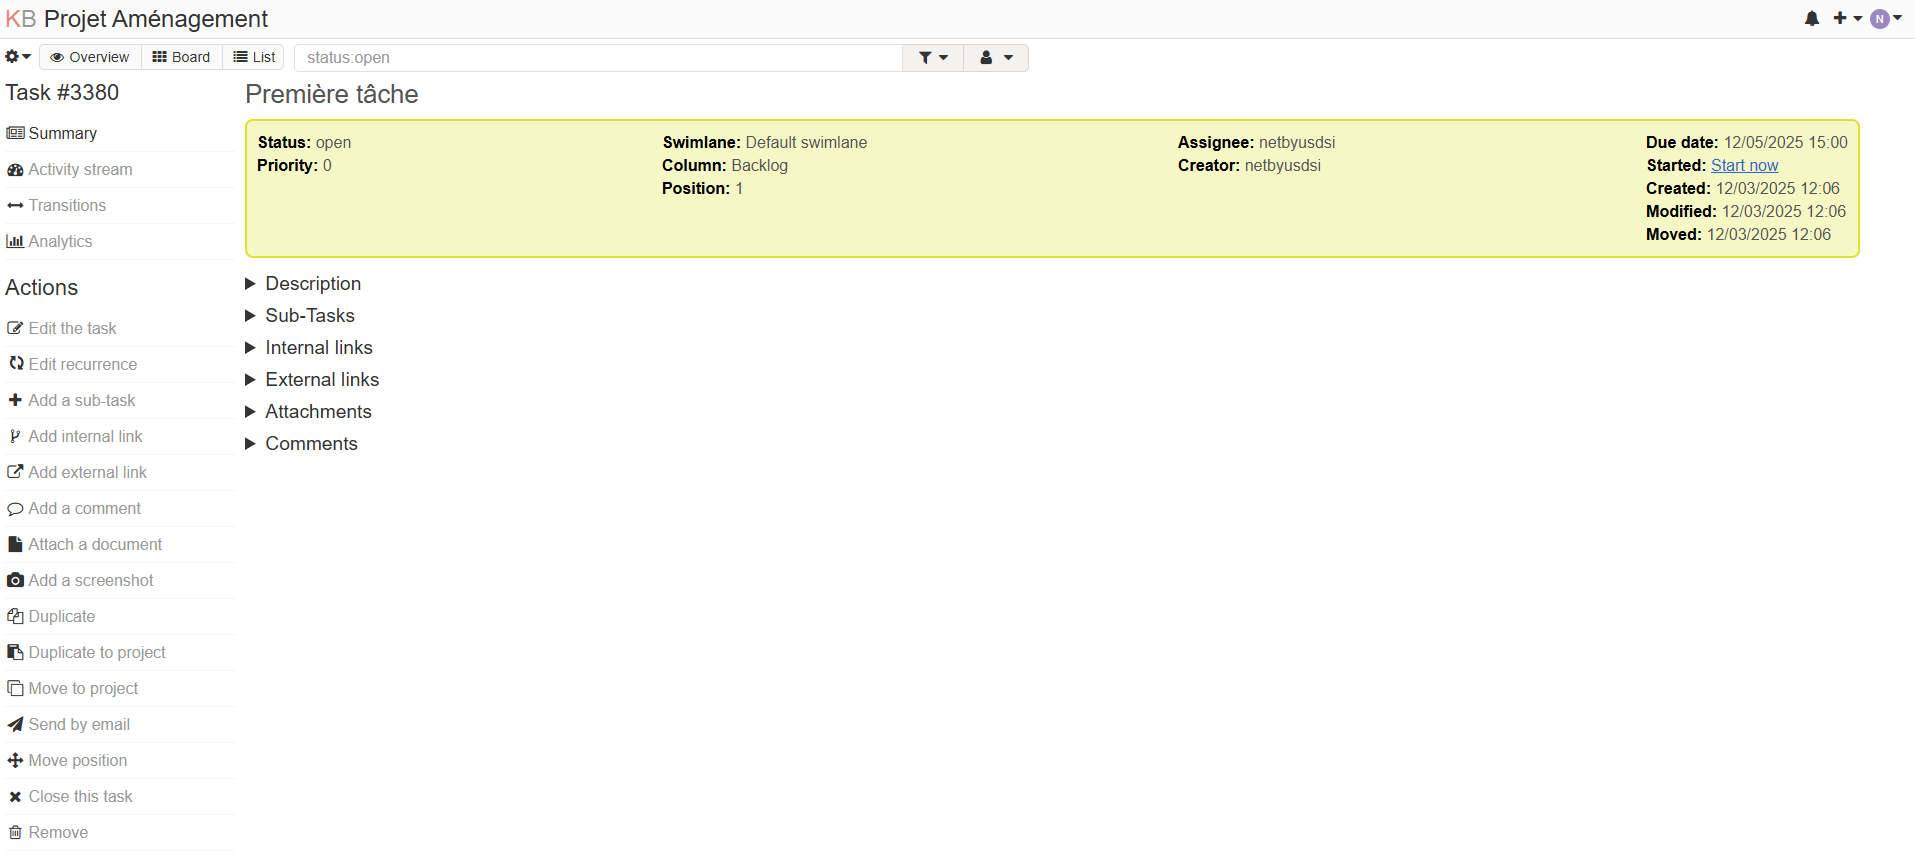This screenshot has height=855, width=1915.
Task: Open the plus create-new menu
Action: 1846,18
